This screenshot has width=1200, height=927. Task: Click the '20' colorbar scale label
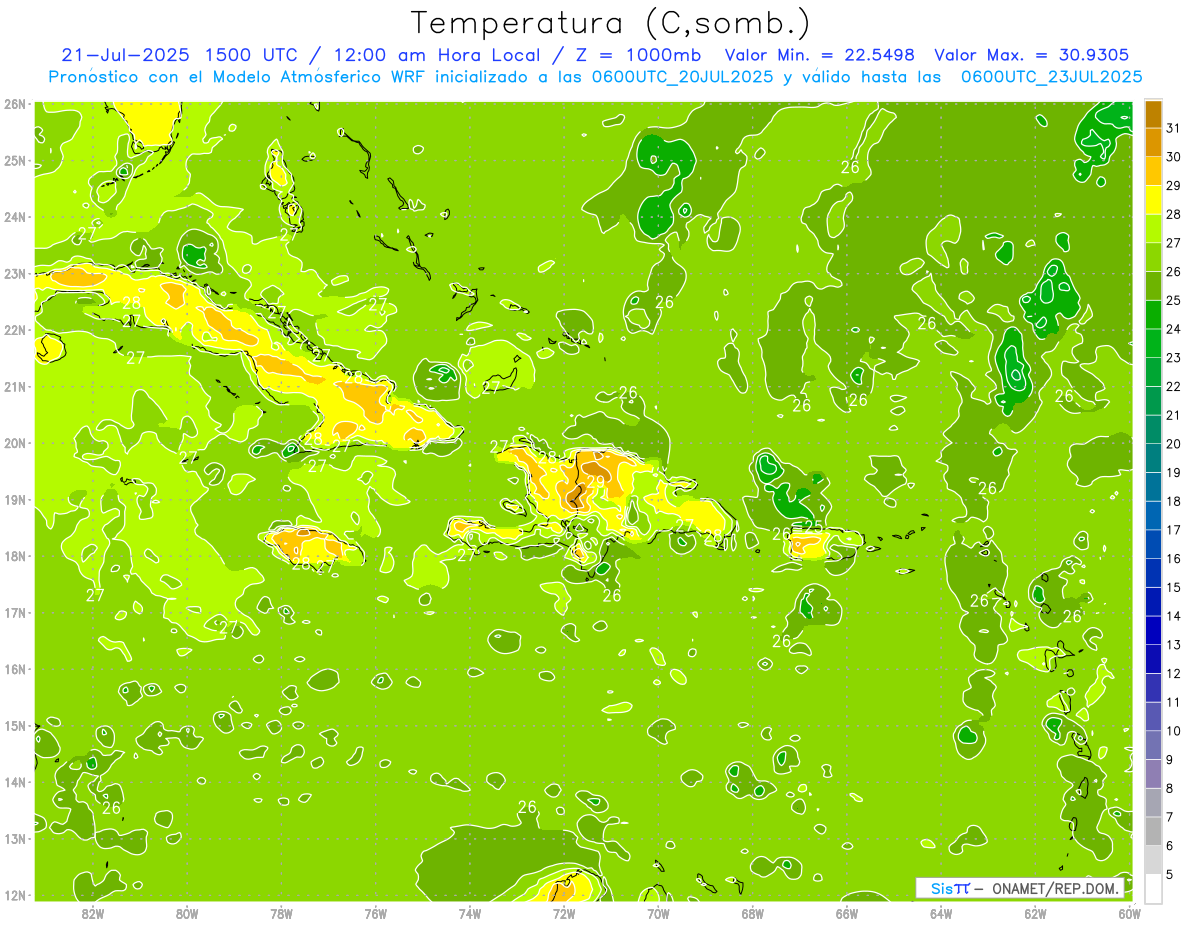click(1173, 444)
